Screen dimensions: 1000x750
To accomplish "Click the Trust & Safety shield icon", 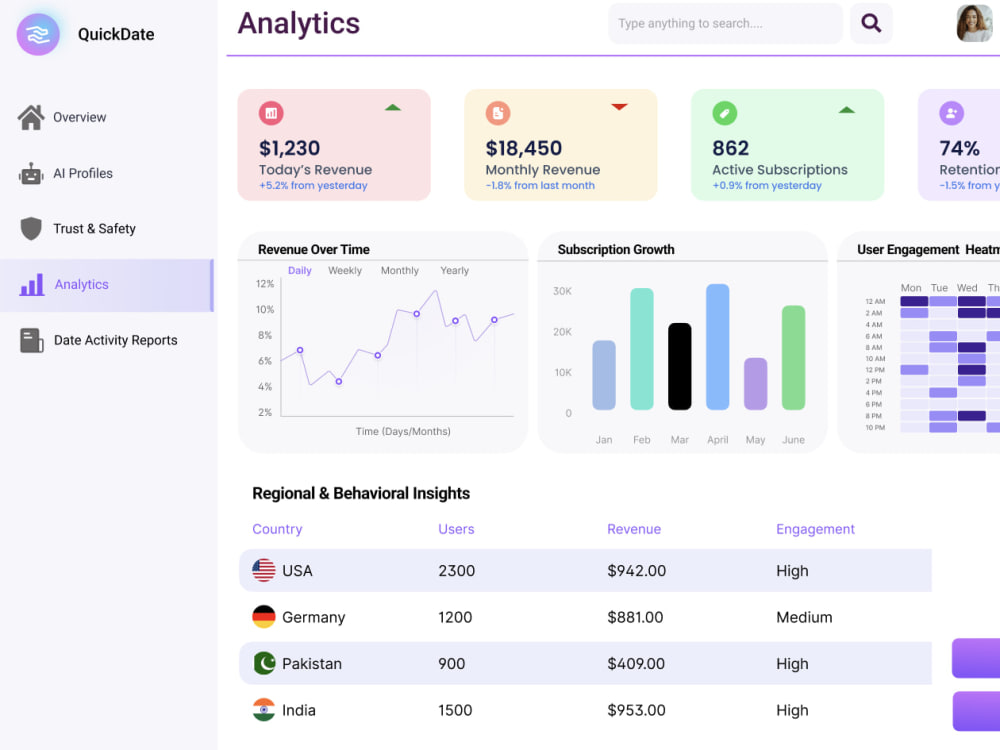I will click(x=31, y=228).
